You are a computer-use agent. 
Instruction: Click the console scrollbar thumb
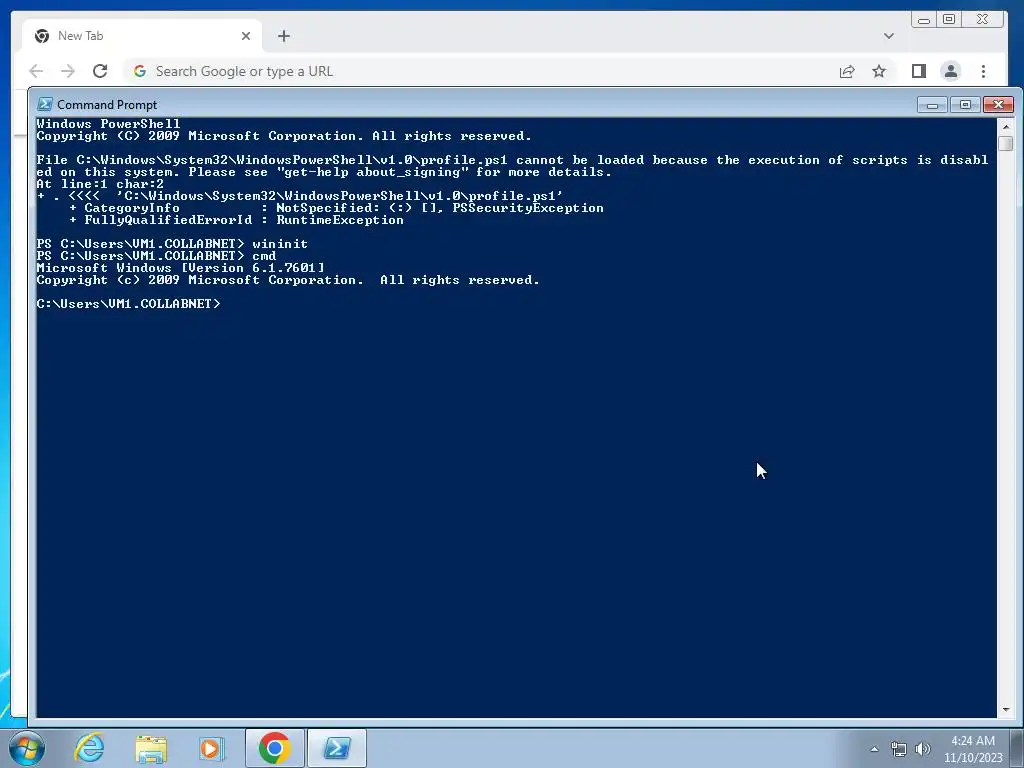tap(1006, 143)
